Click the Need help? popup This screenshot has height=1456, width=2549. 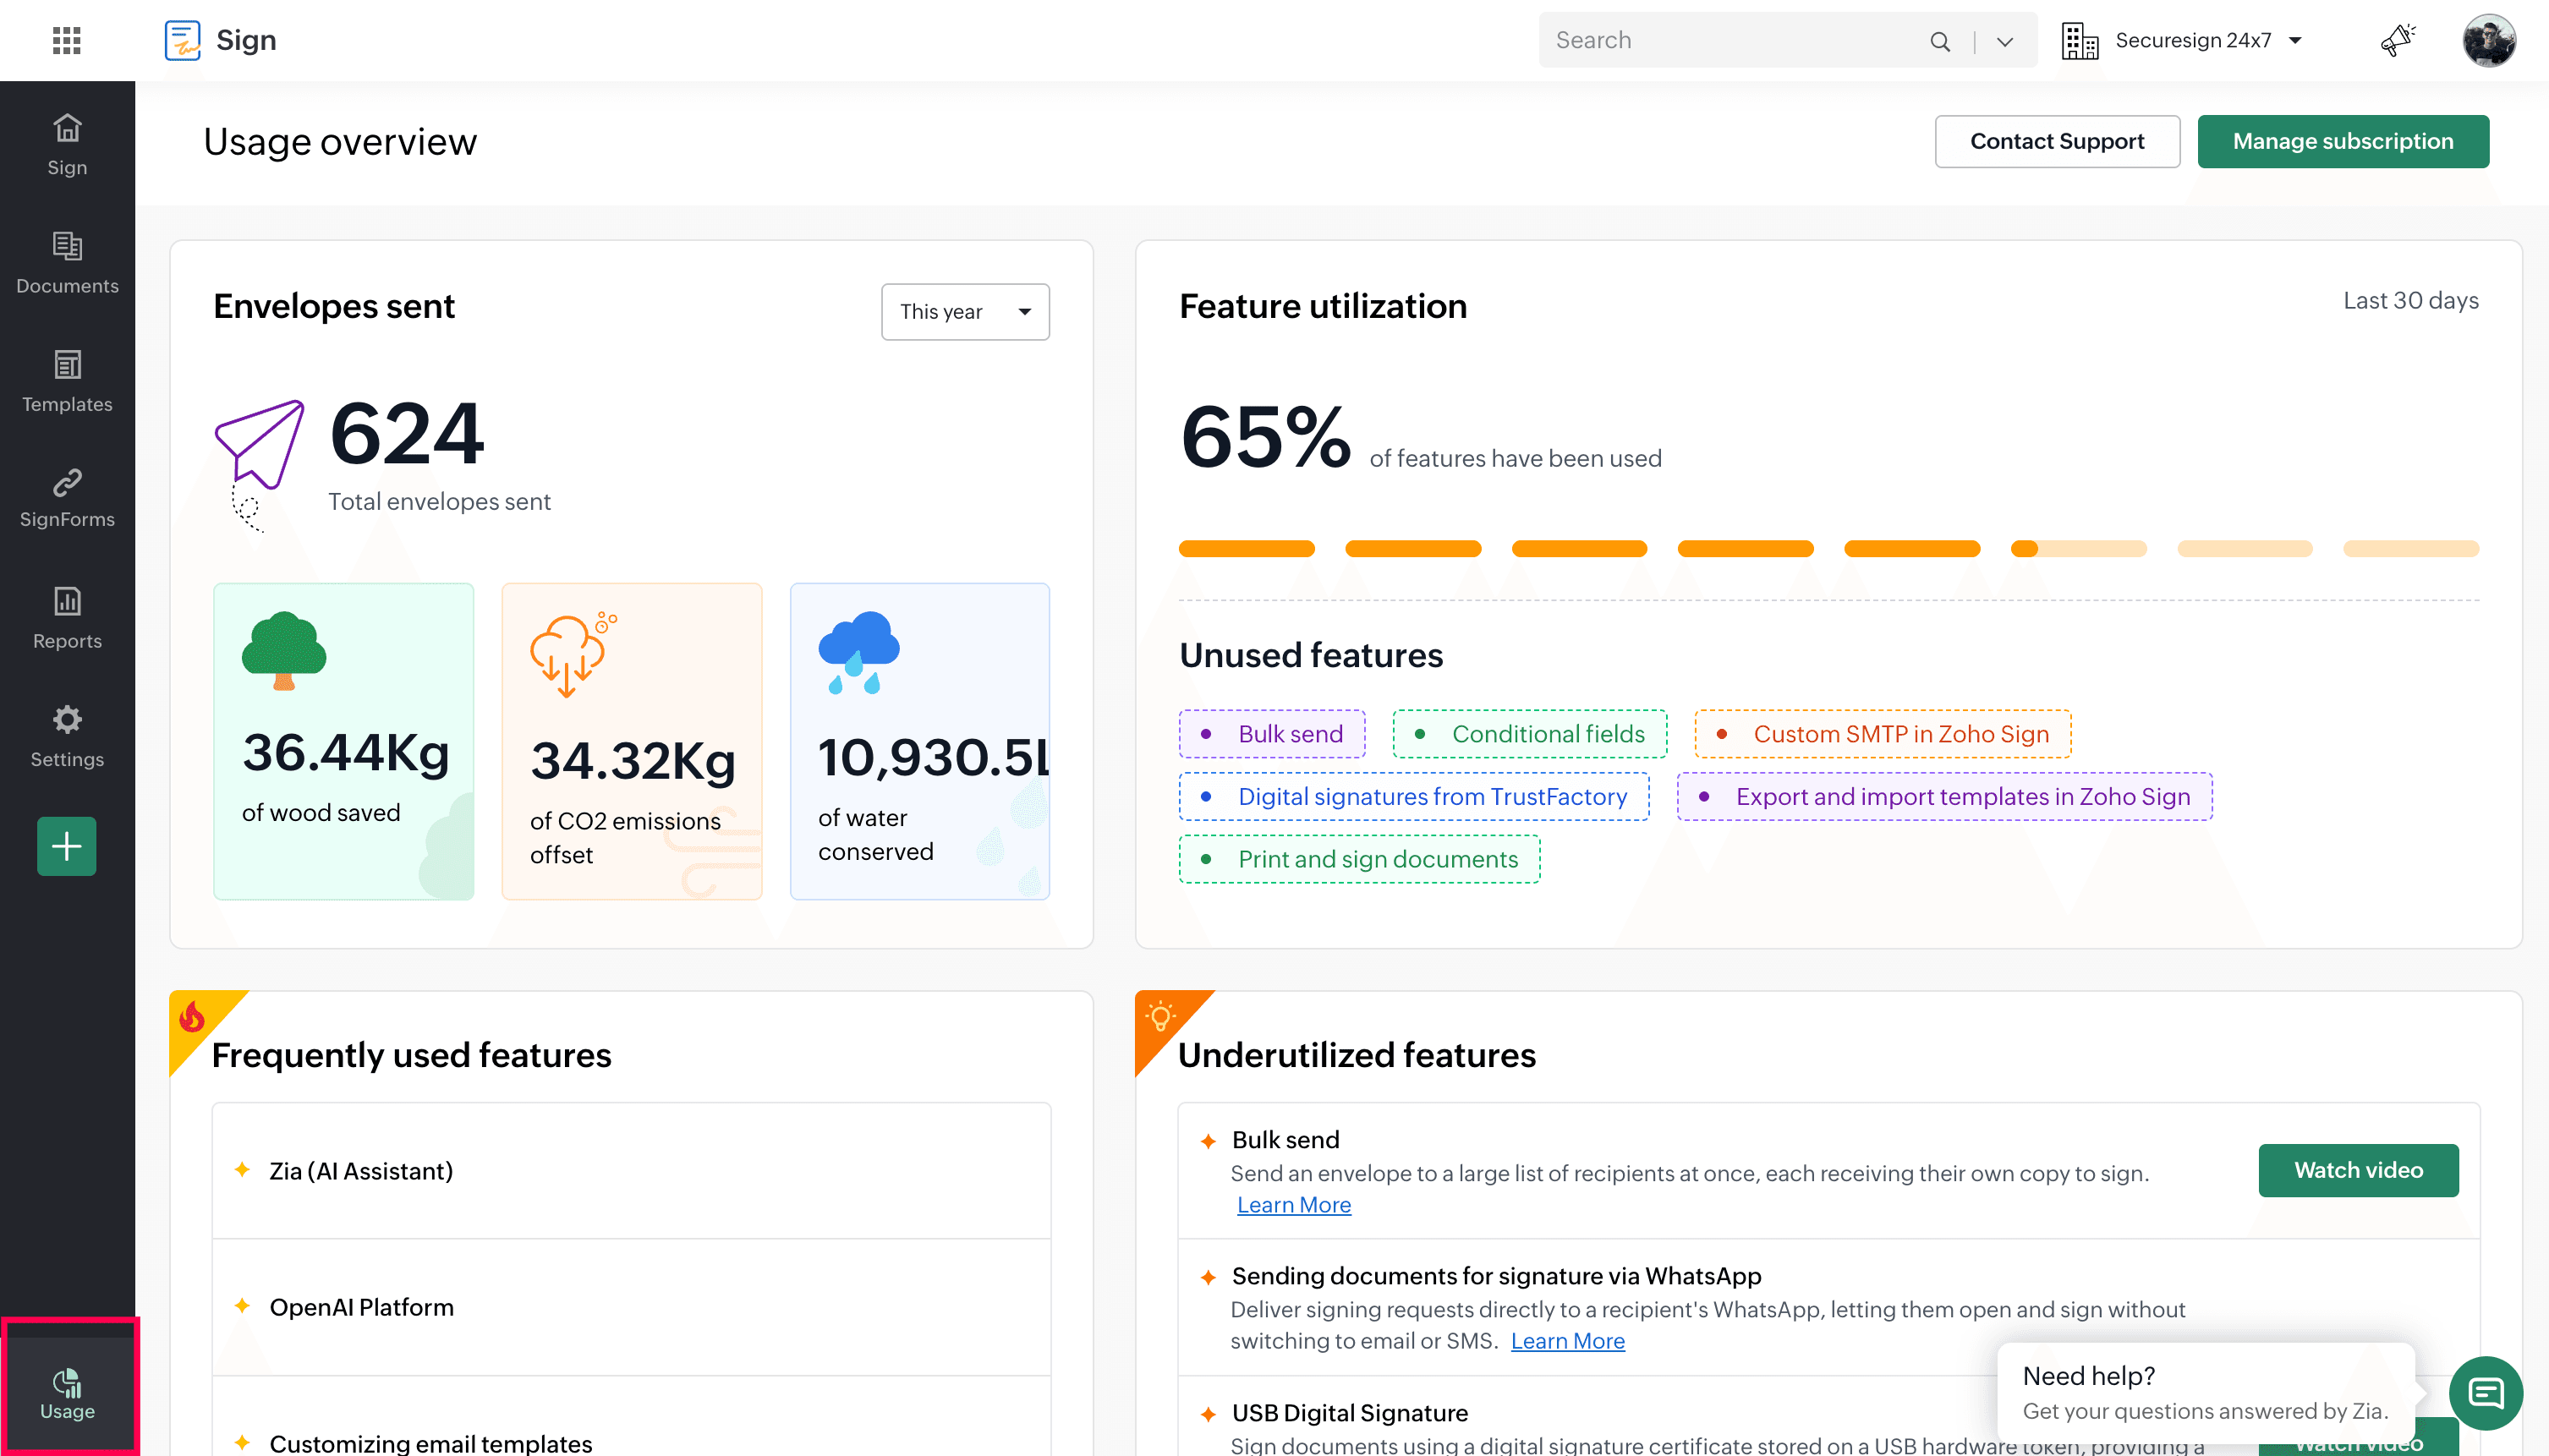[x=2205, y=1393]
